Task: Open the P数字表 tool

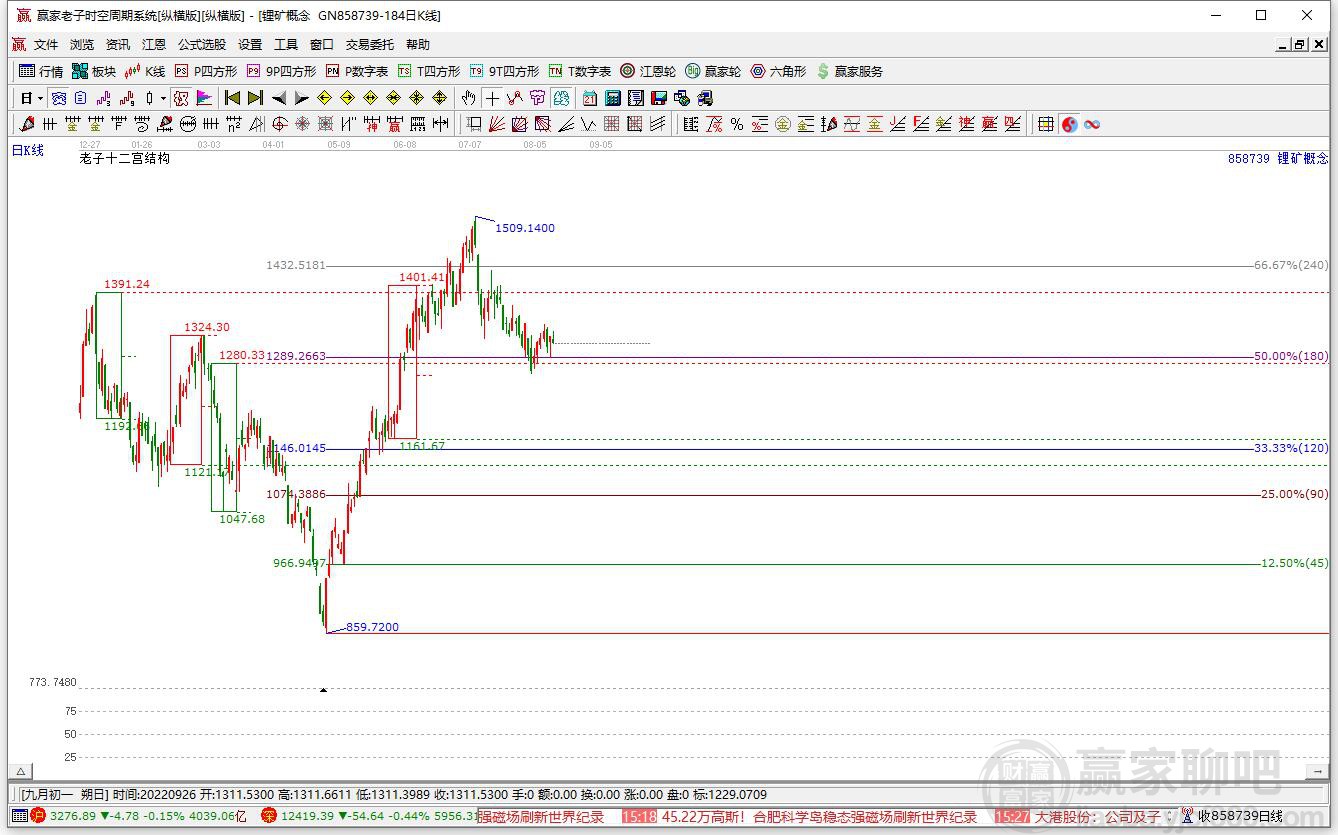Action: click(x=357, y=71)
